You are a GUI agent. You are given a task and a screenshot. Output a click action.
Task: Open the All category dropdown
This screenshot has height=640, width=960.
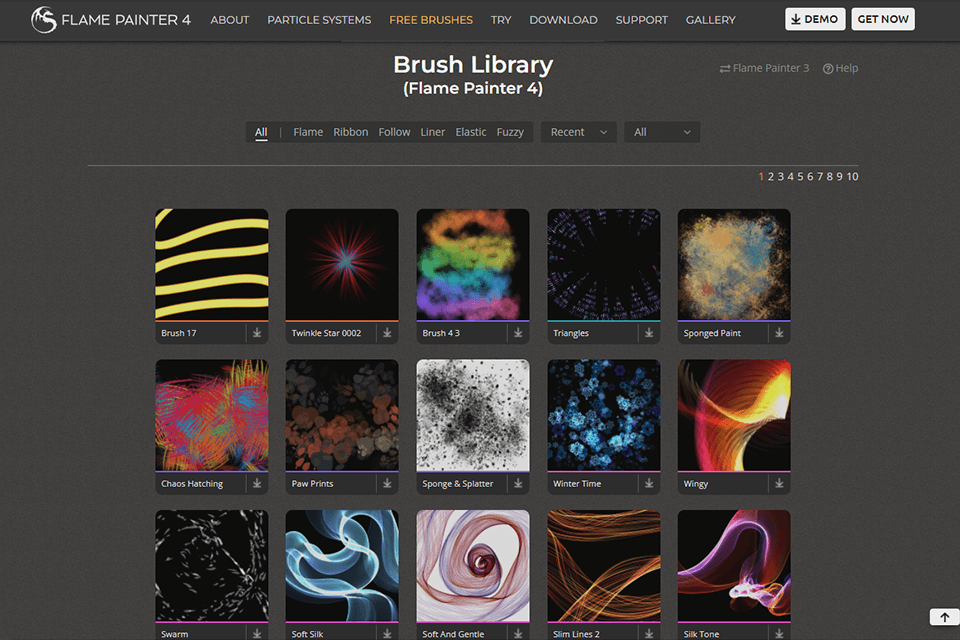coord(661,132)
